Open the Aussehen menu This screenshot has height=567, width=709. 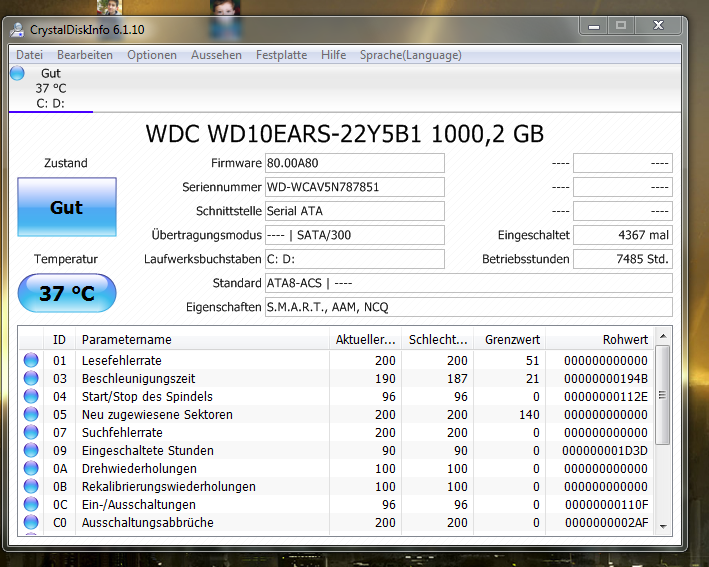(216, 55)
